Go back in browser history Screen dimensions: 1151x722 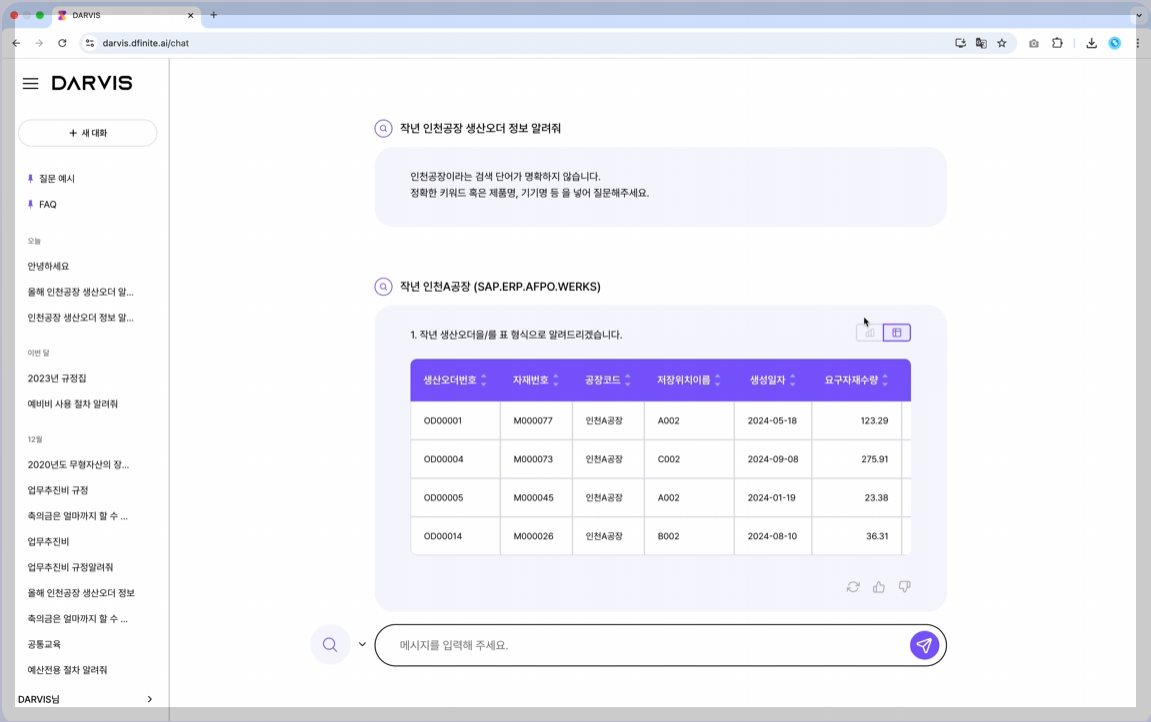click(x=16, y=43)
